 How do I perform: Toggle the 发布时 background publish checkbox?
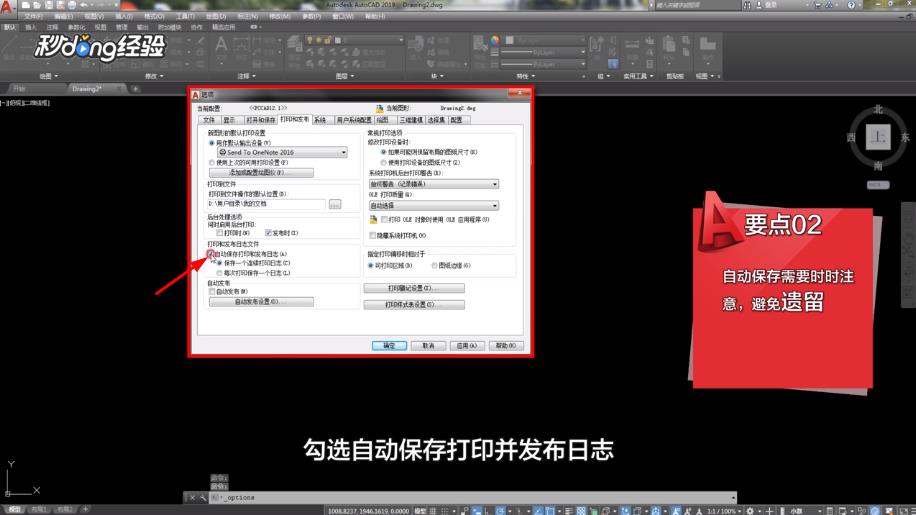(x=268, y=233)
